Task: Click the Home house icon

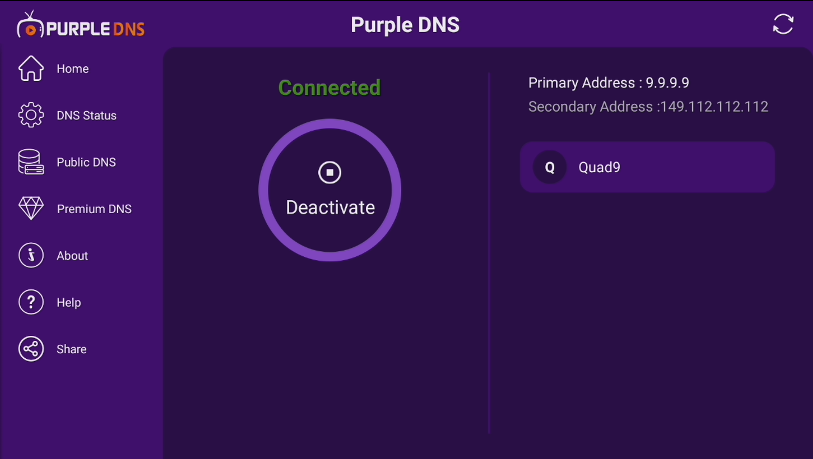Action: tap(31, 69)
